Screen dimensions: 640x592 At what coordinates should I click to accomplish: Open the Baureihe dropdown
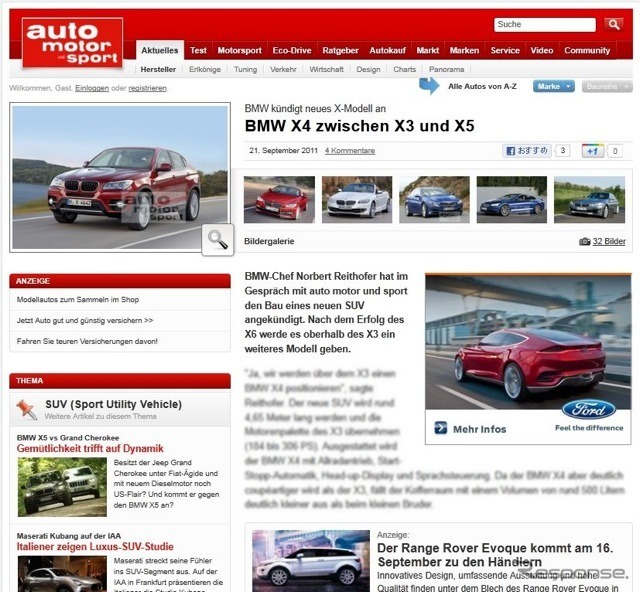(607, 87)
